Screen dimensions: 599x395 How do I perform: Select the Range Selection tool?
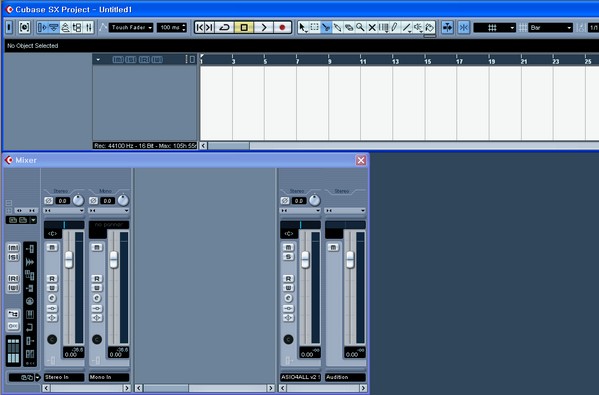coord(314,28)
